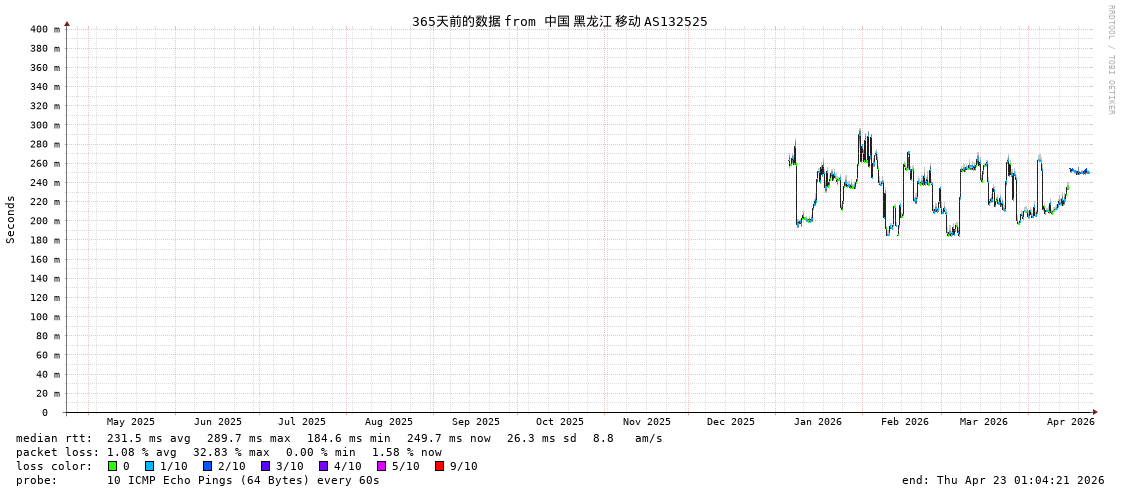The width and height of the screenshot is (1121, 494).
Task: Click the end timestamp Thu Apr 23 text
Action: (1003, 480)
